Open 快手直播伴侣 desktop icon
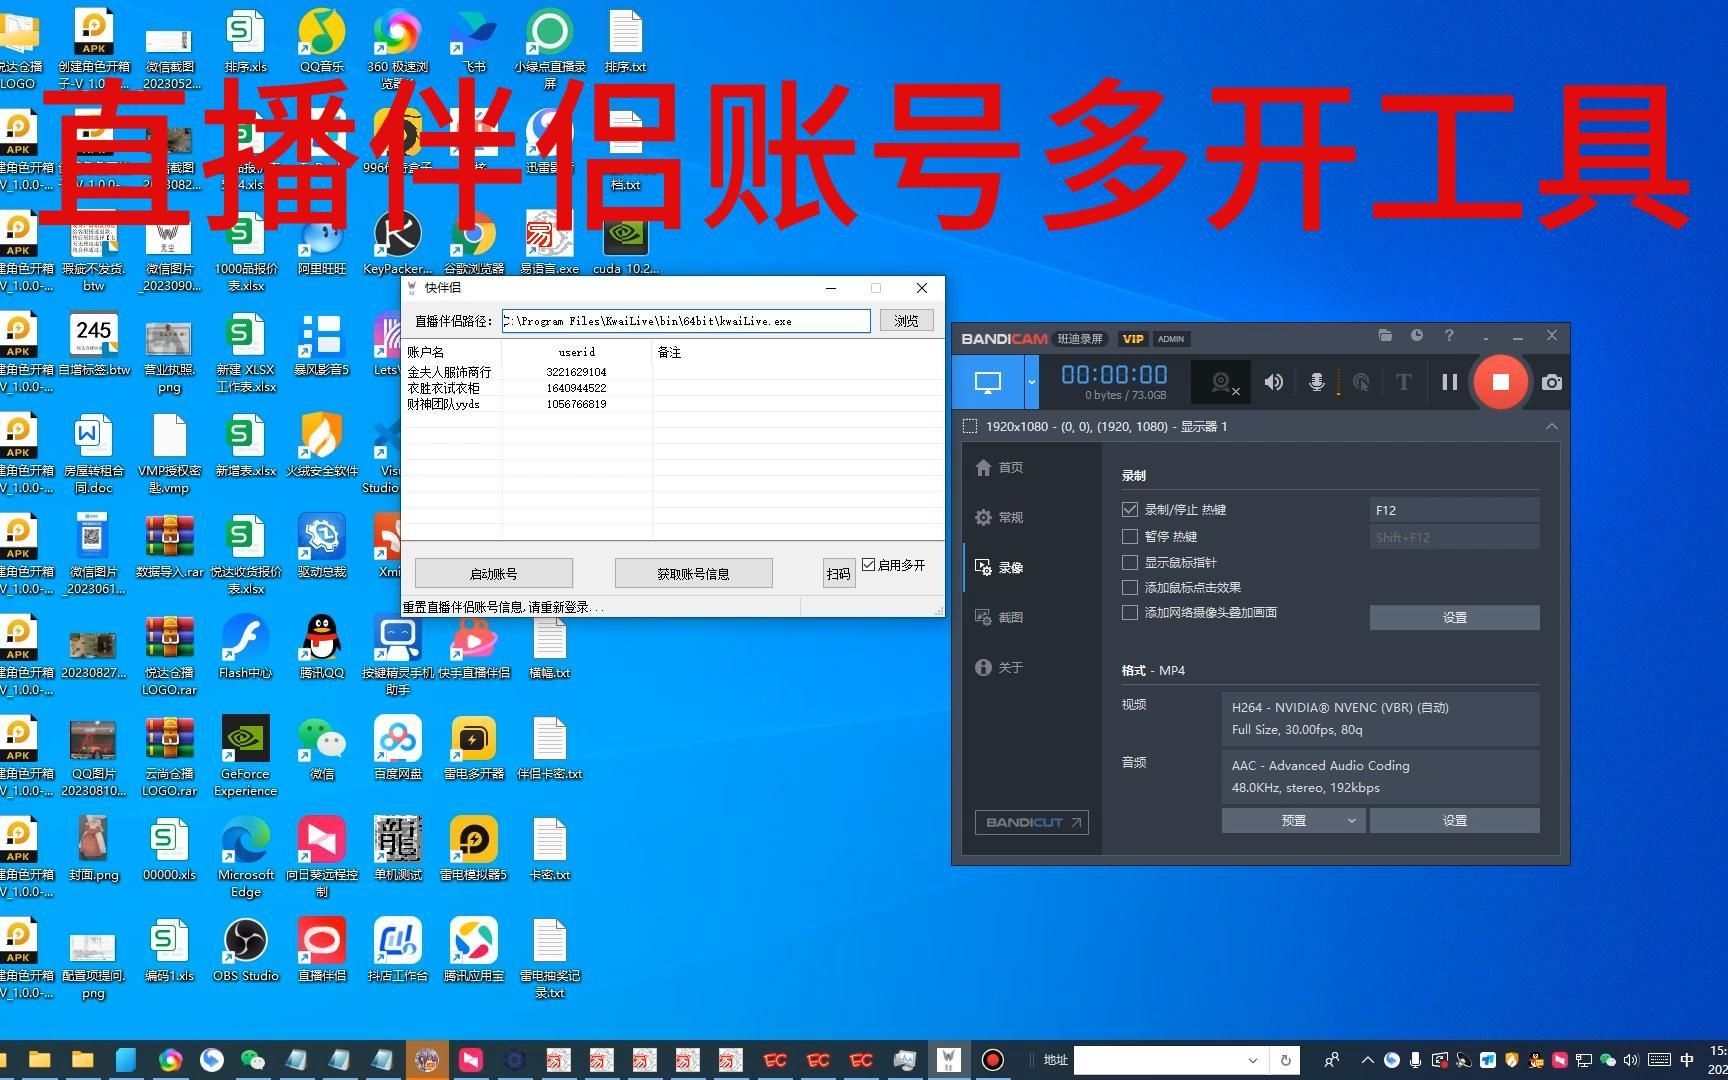The image size is (1728, 1080). 473,648
